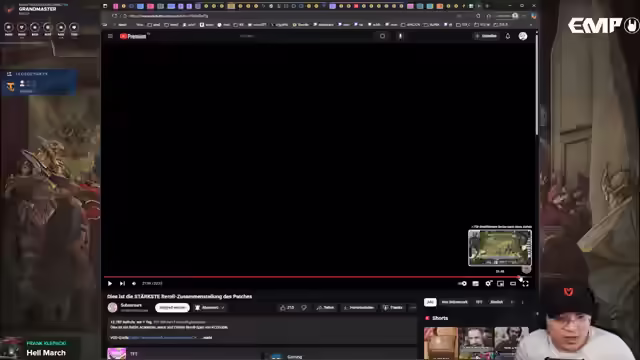The image size is (640, 360).
Task: Turn on subtitles in the player
Action: click(x=476, y=283)
